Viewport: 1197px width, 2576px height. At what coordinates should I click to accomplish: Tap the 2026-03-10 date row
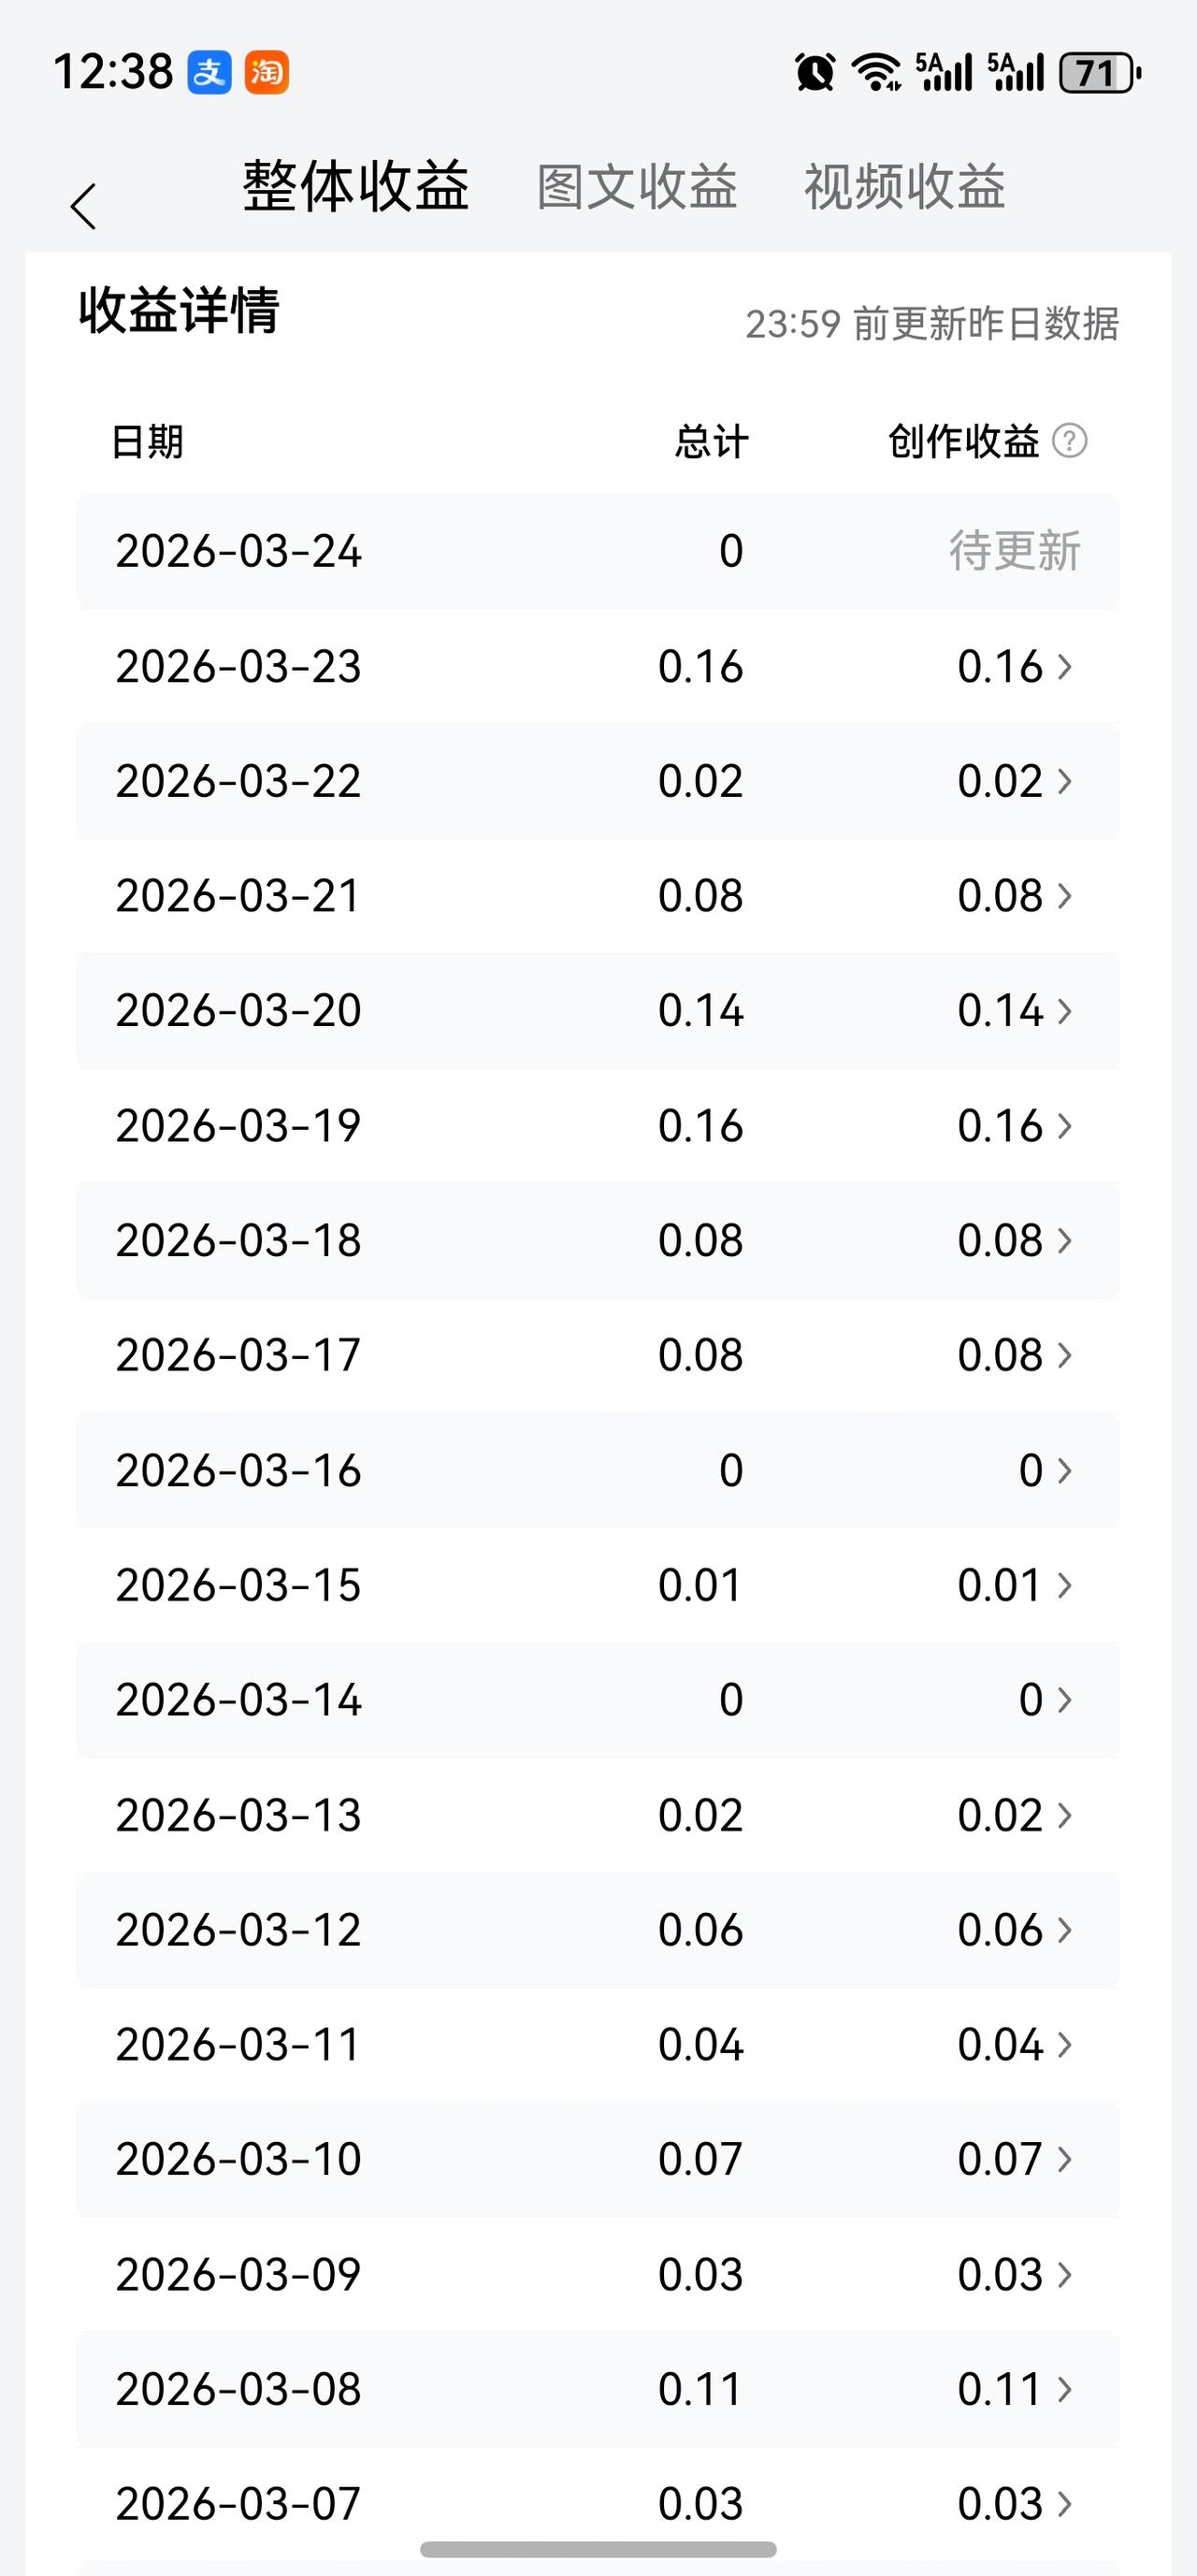coord(238,2159)
